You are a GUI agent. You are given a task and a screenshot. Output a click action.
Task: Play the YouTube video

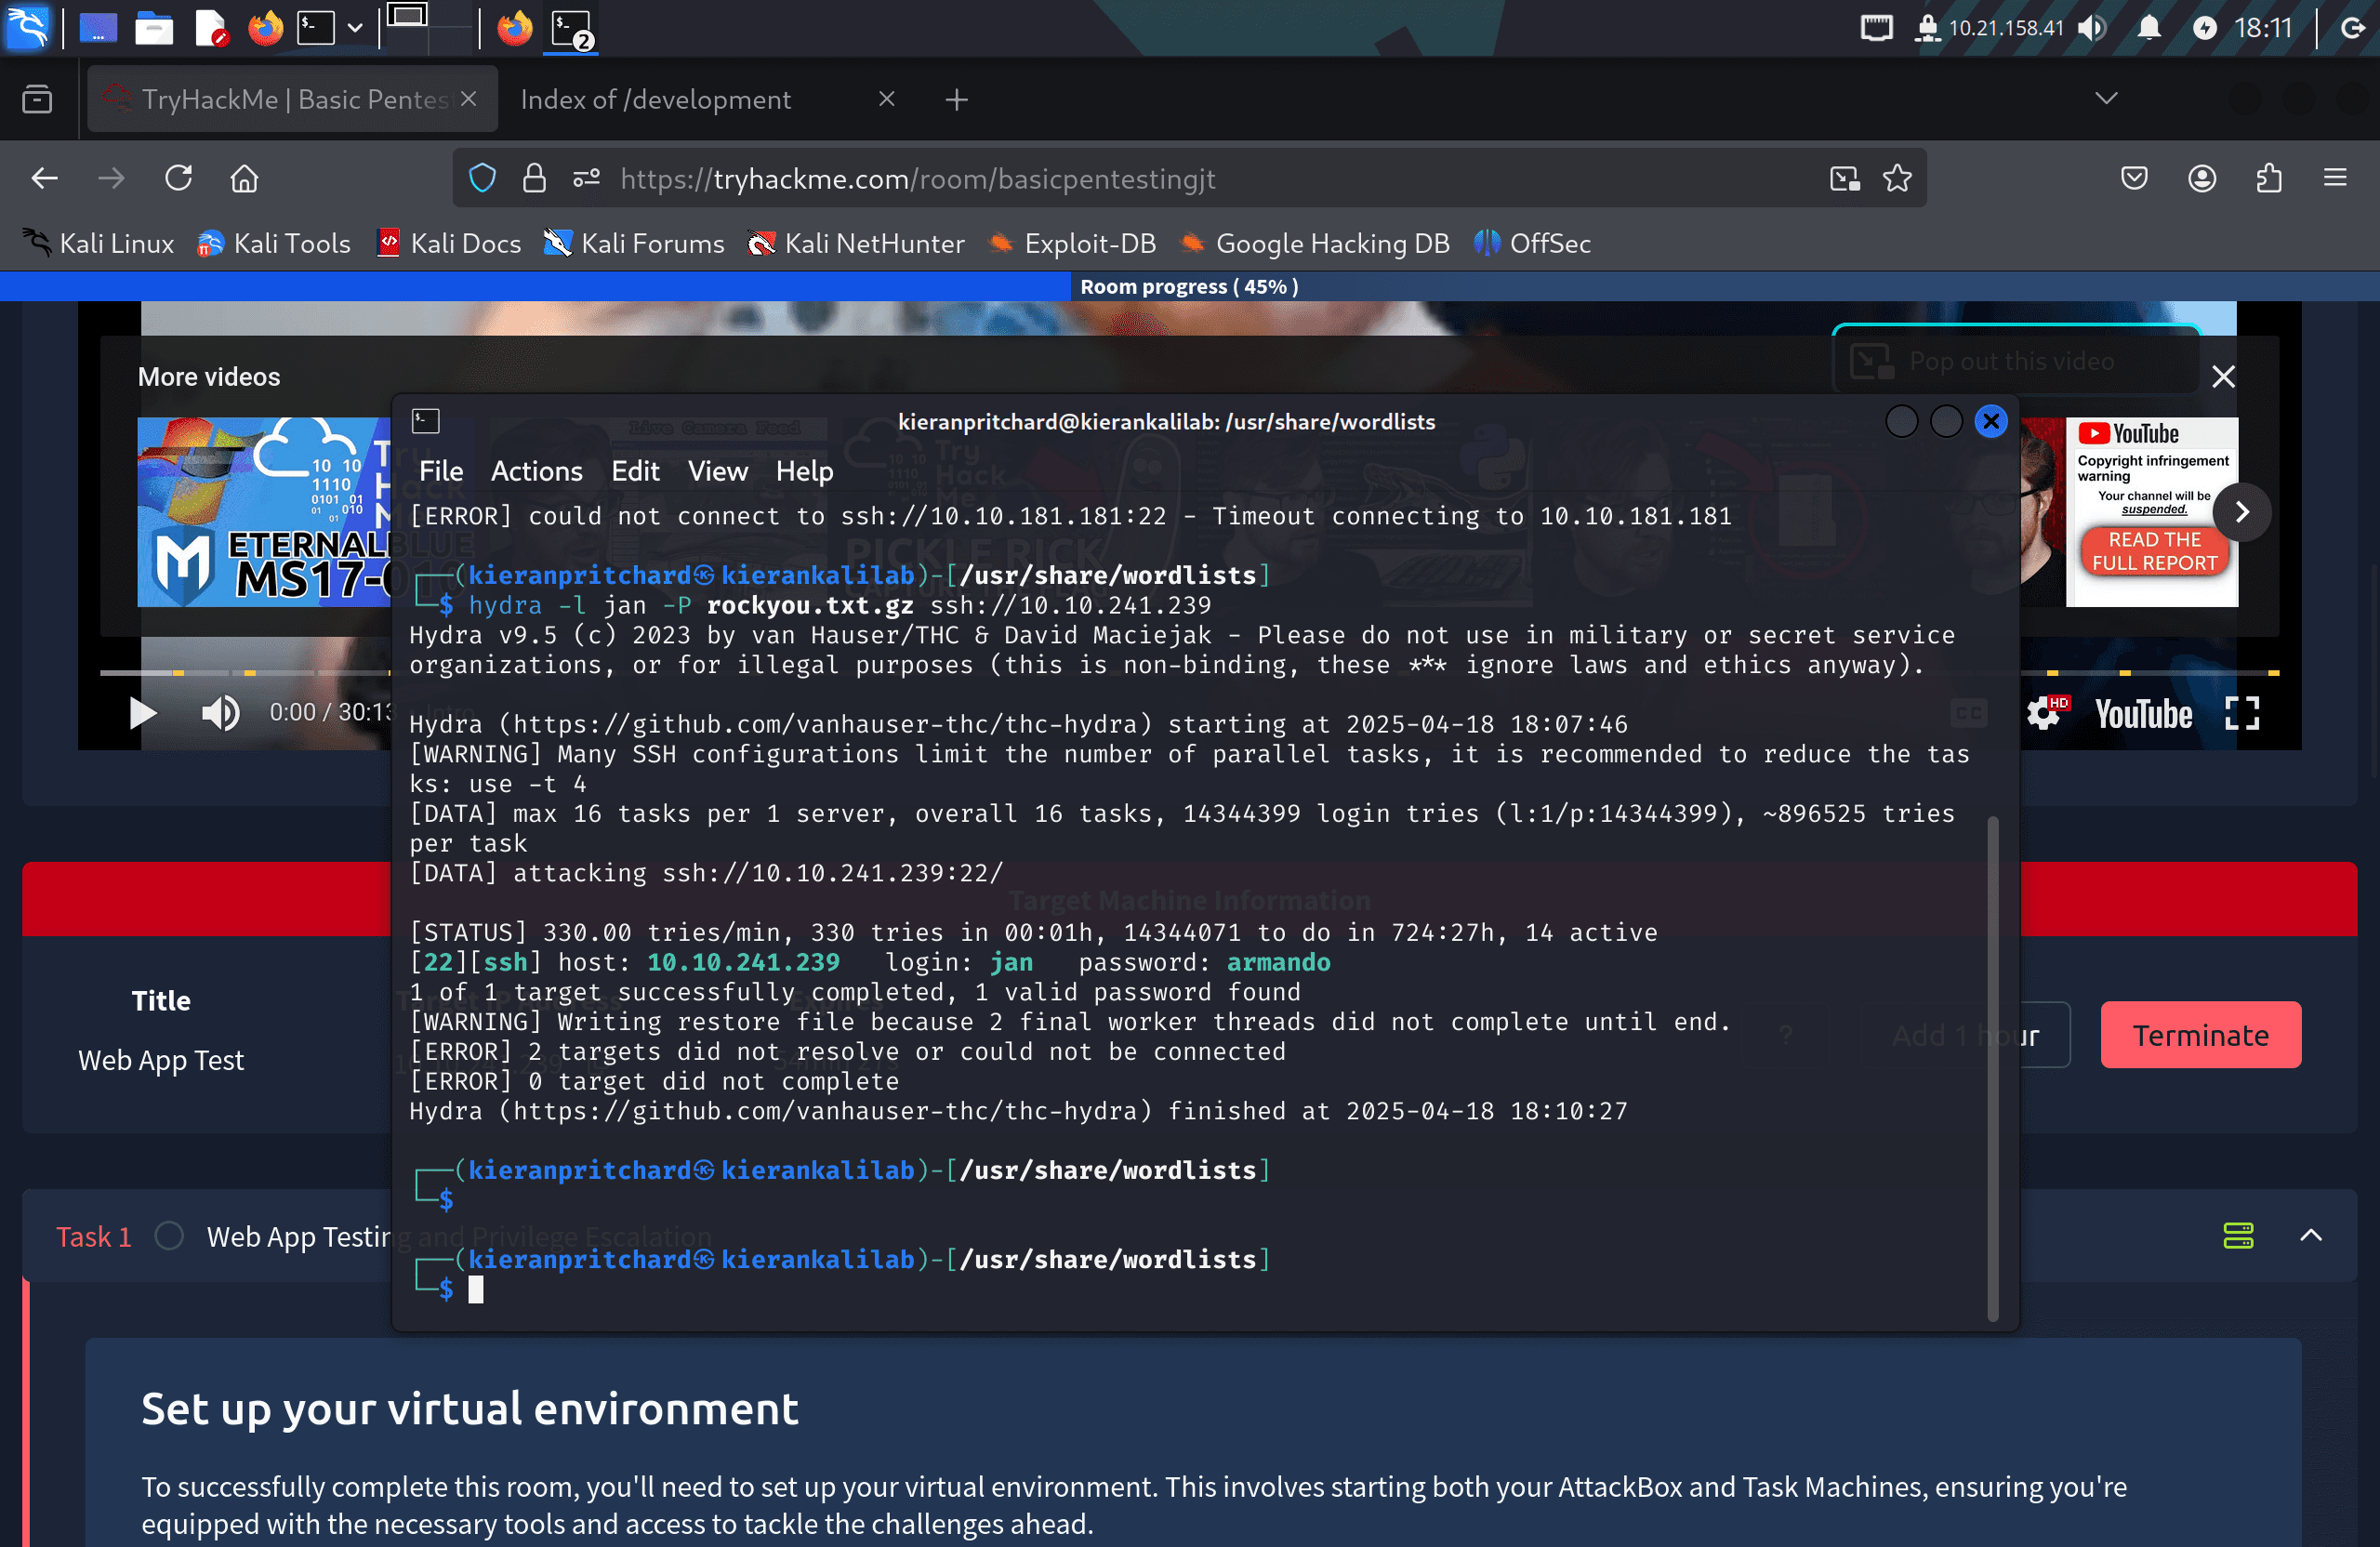[x=142, y=713]
